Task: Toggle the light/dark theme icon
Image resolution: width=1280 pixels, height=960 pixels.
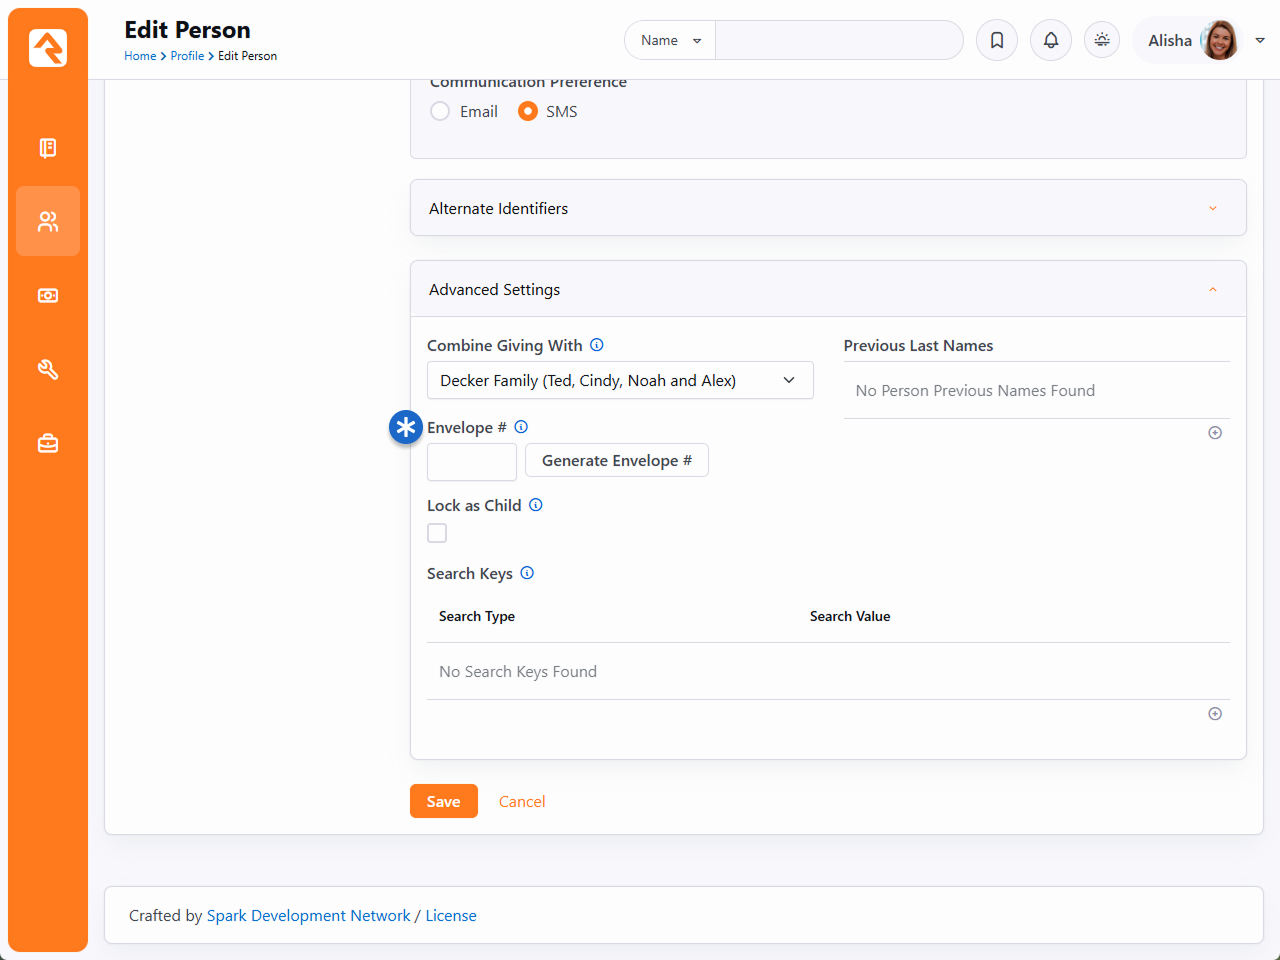Action: tap(1102, 40)
